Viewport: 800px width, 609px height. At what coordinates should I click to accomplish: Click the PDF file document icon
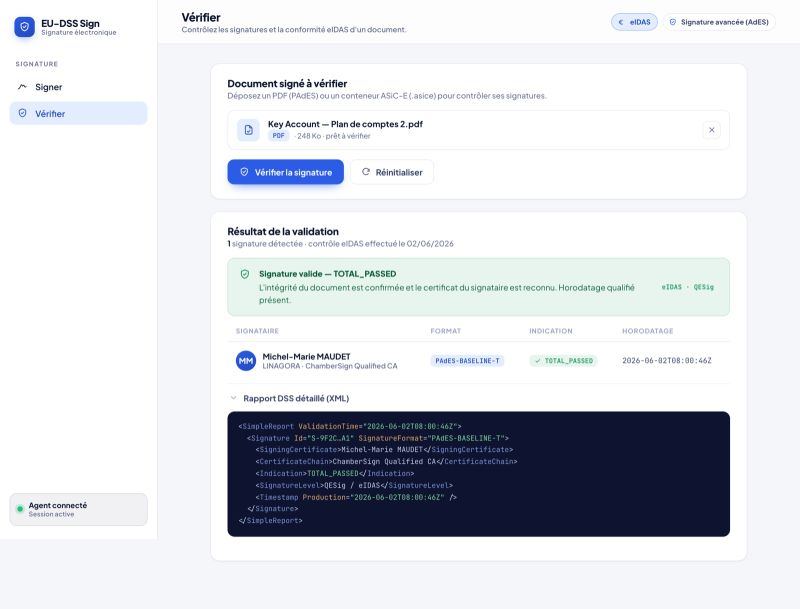[248, 130]
